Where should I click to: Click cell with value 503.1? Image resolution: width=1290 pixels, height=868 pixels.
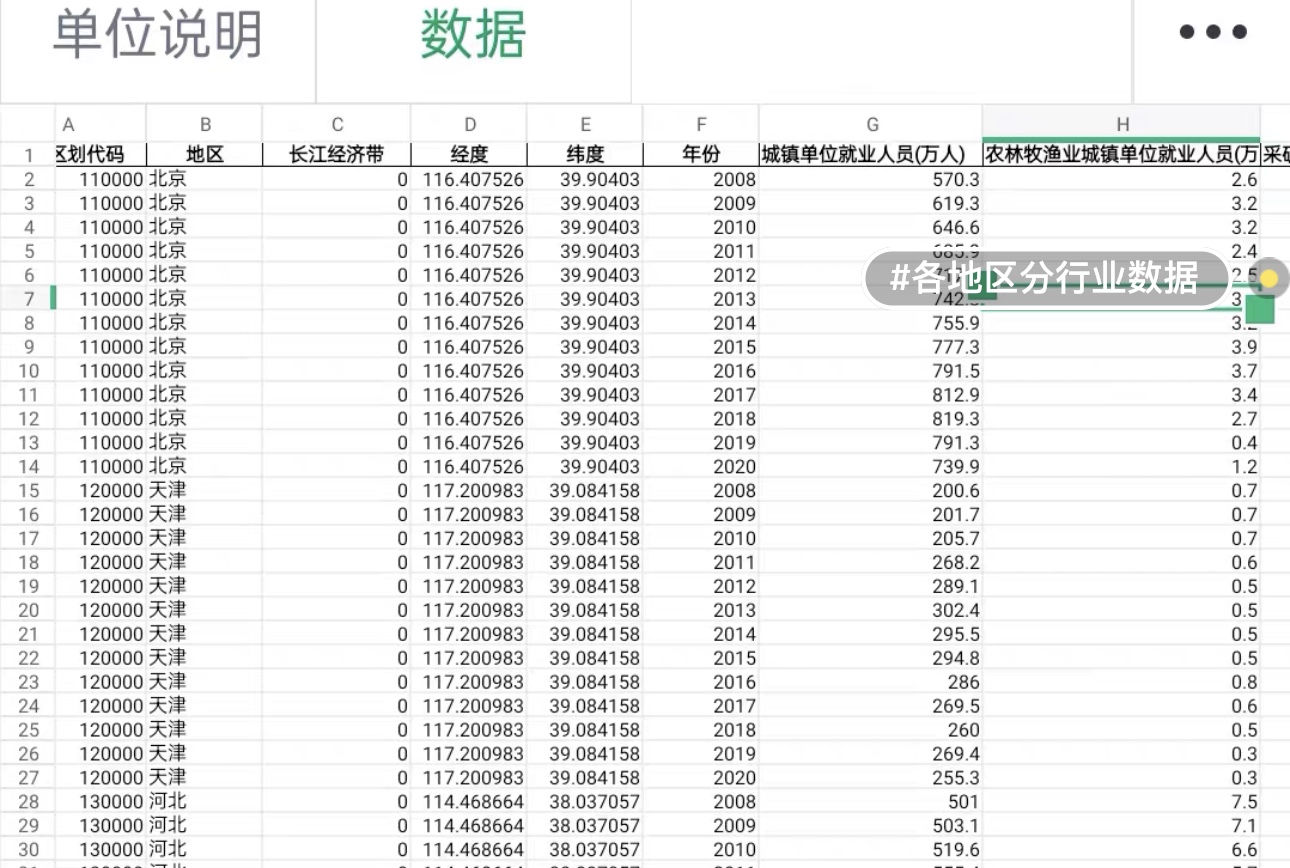871,826
